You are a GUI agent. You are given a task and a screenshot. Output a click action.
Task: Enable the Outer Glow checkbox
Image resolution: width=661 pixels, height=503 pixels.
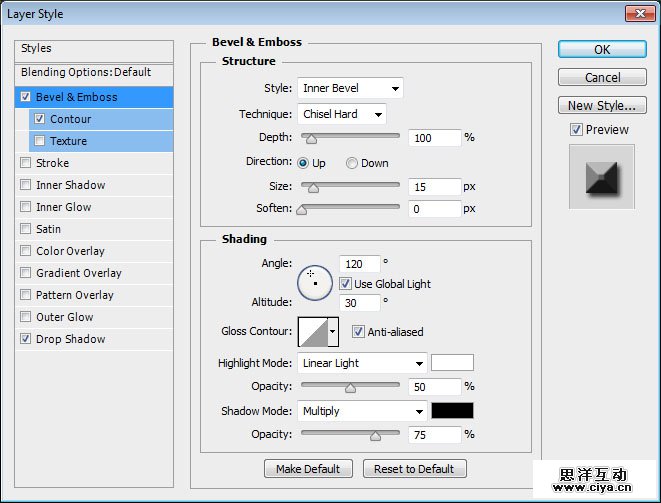[26, 317]
